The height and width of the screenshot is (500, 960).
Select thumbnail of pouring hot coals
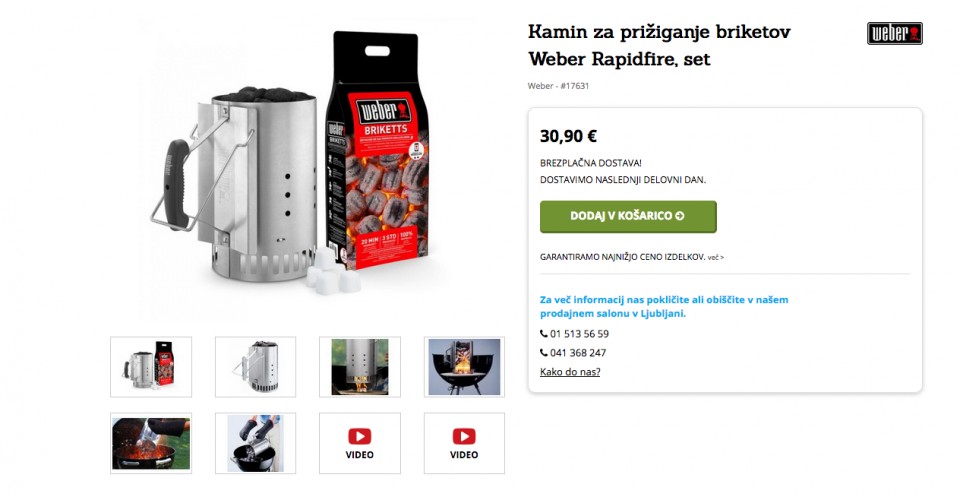[151, 443]
